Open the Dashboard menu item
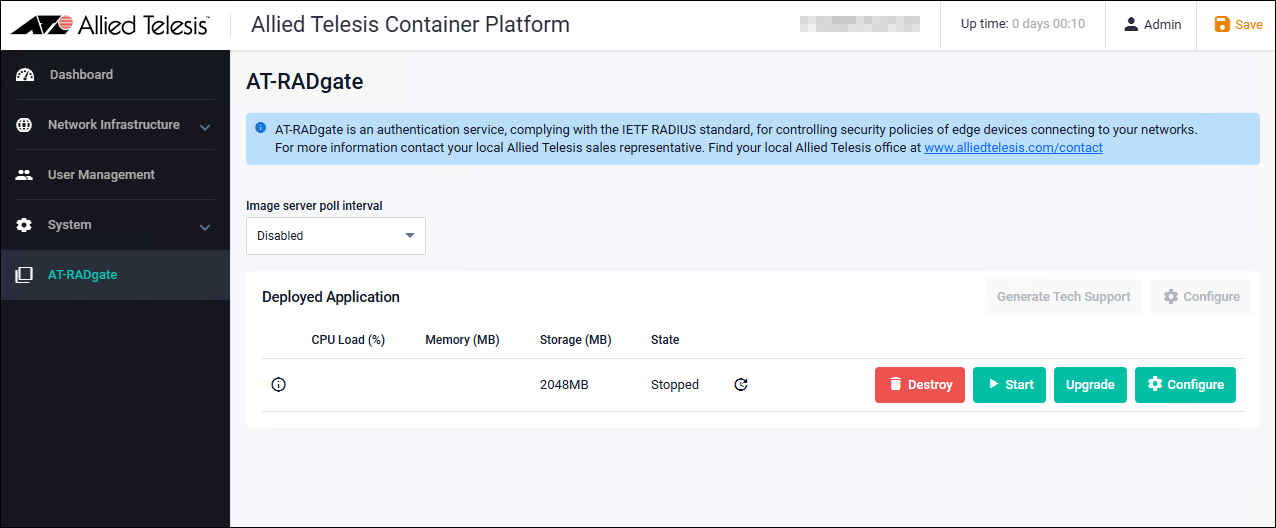This screenshot has height=528, width=1276. [81, 75]
